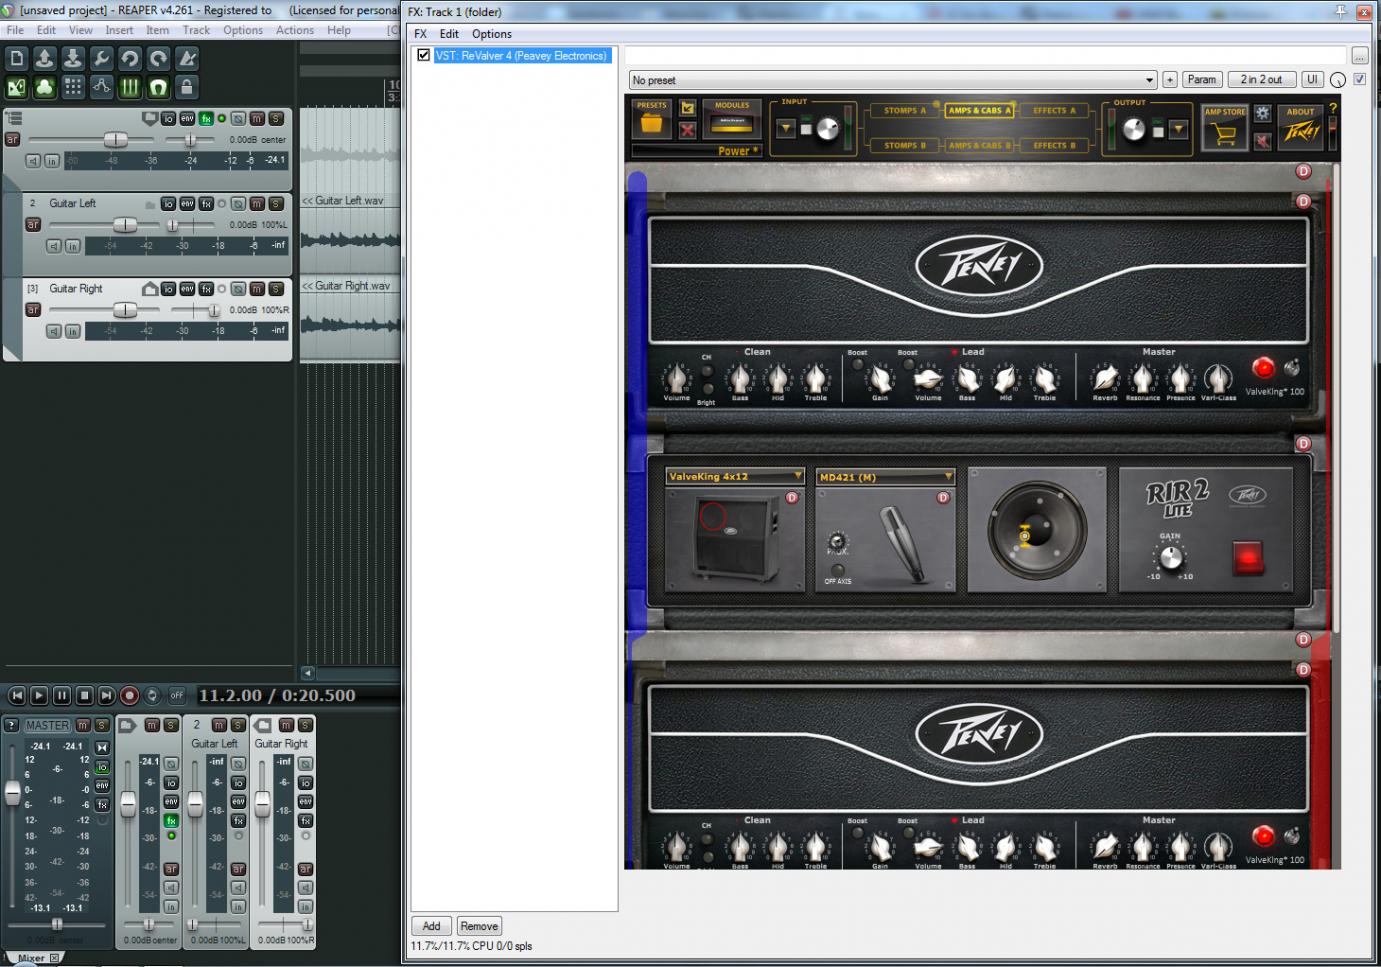The width and height of the screenshot is (1381, 967).
Task: Open the No preset dropdown
Action: (x=893, y=80)
